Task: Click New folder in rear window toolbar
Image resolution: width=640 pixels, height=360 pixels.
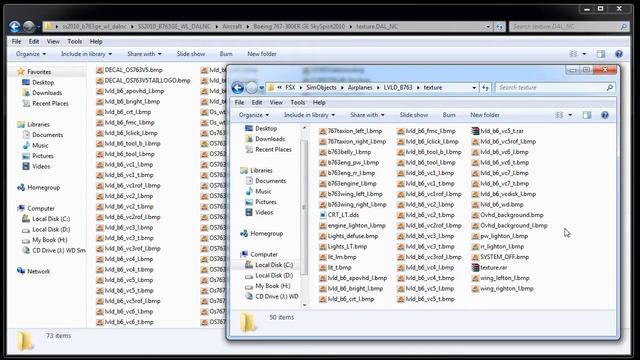Action: point(262,54)
